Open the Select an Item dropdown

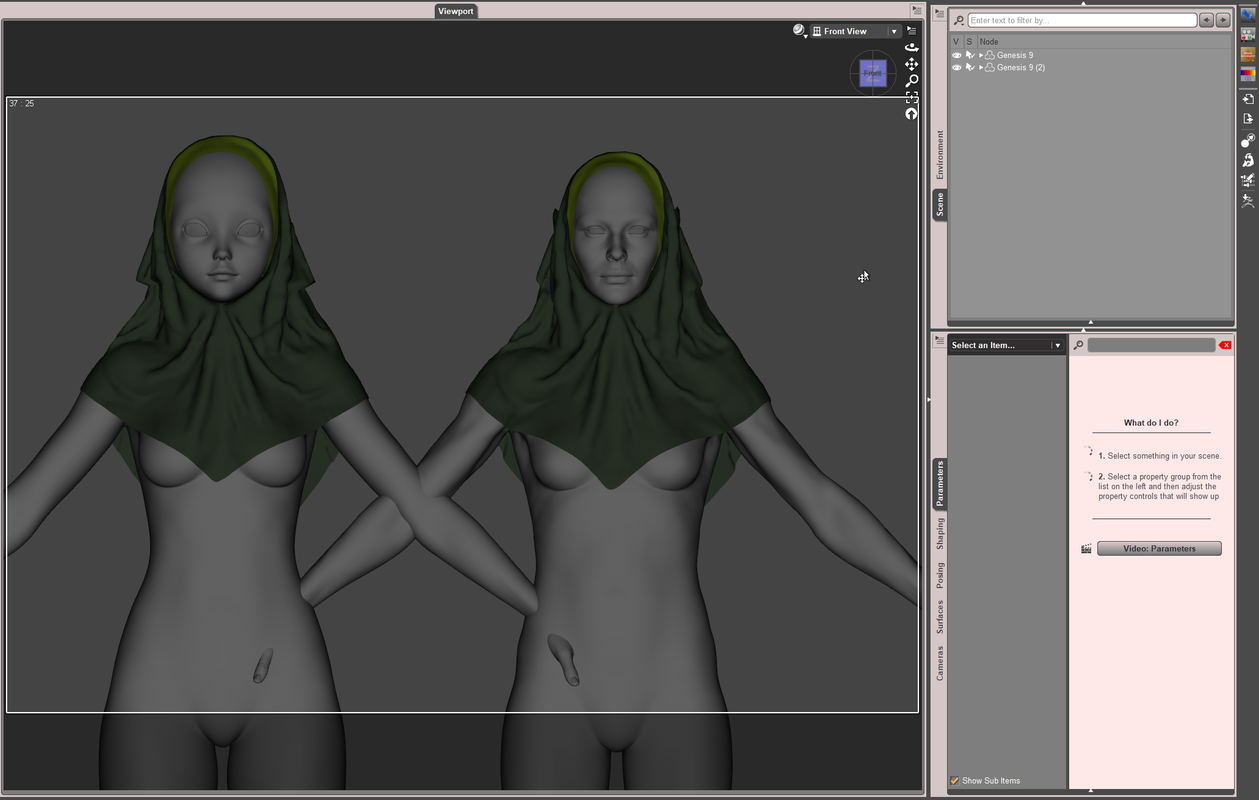click(1006, 345)
